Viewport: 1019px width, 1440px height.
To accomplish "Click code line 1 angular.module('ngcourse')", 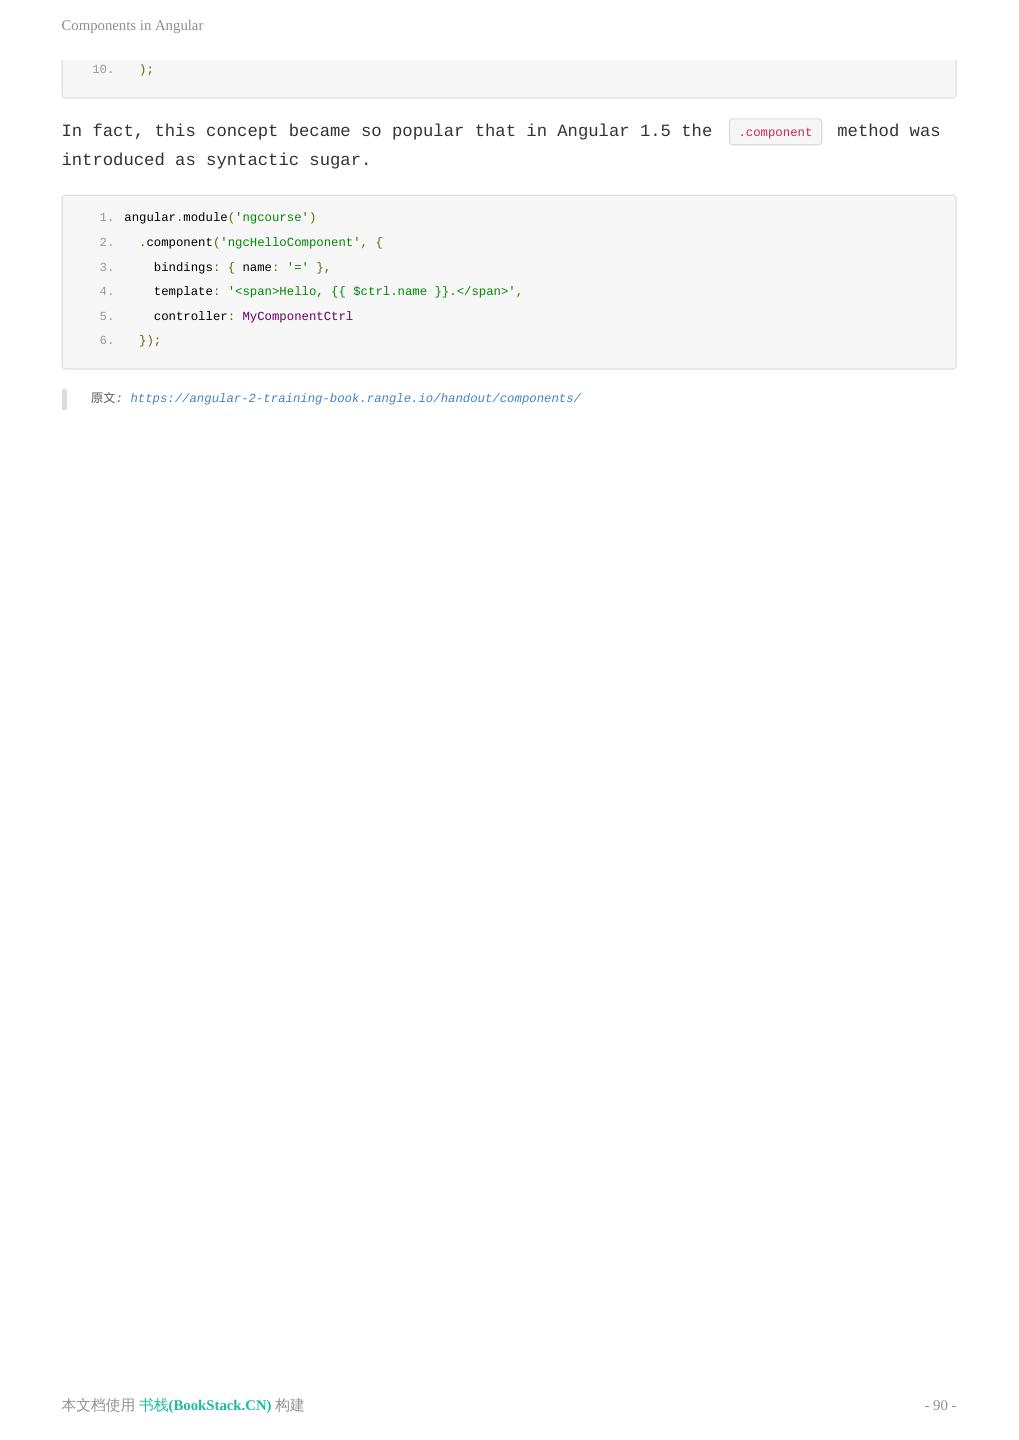I will [220, 217].
